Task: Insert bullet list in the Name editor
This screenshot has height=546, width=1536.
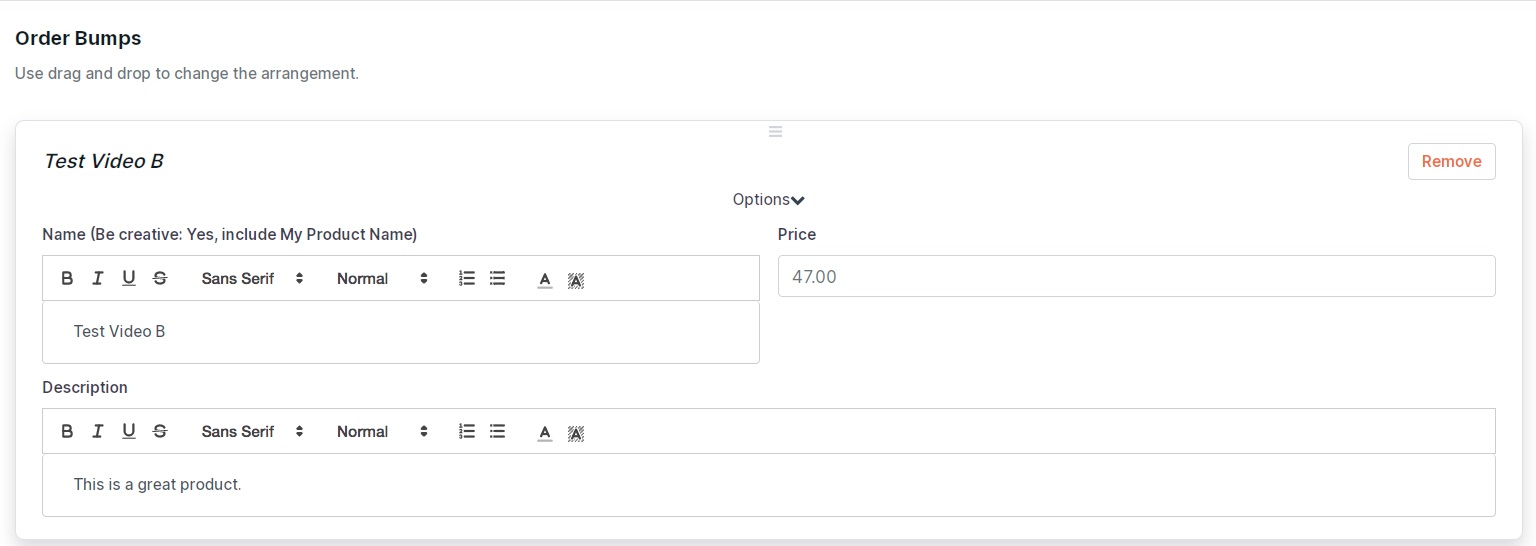Action: [498, 278]
